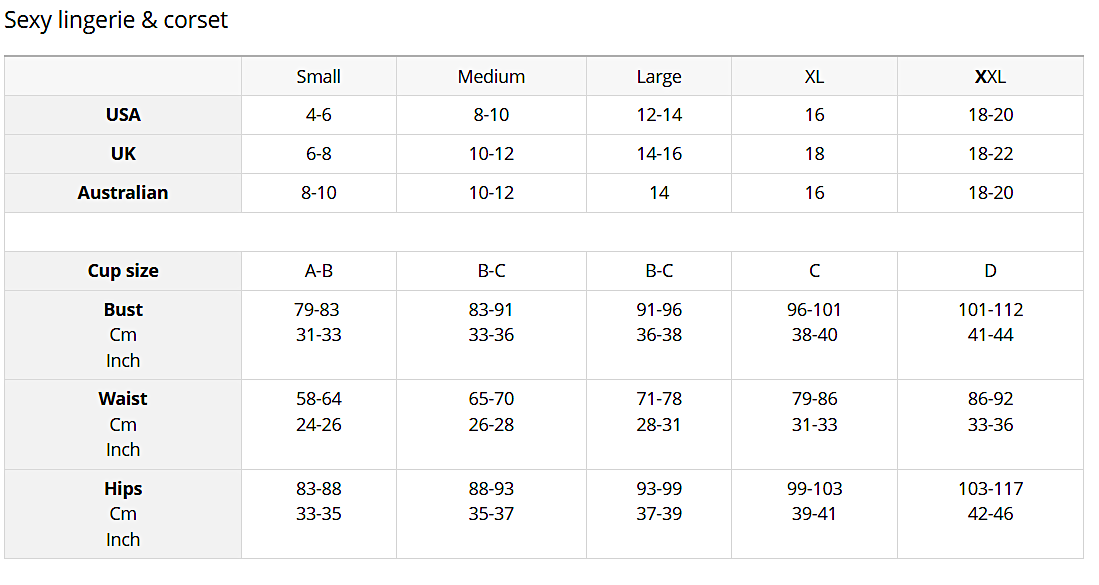Screen dimensions: 1099x585
Task: Click the Medium waist 65-70 measurement cell
Action: [491, 399]
